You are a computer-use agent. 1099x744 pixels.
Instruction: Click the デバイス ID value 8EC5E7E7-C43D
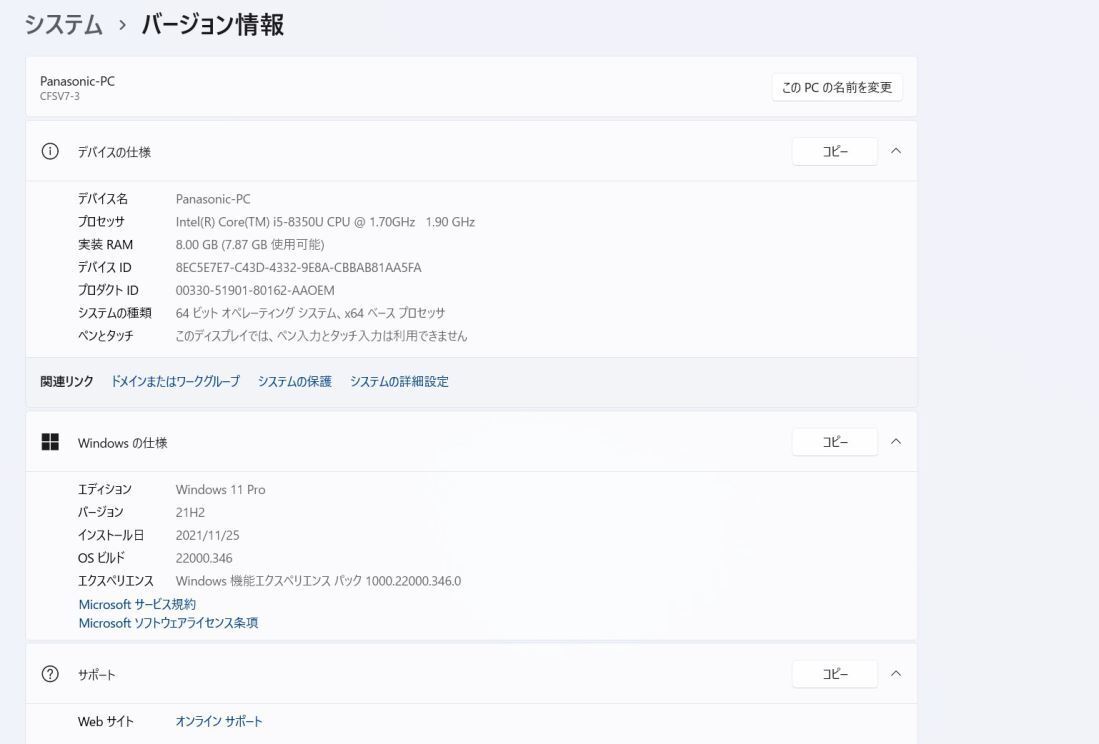(299, 268)
